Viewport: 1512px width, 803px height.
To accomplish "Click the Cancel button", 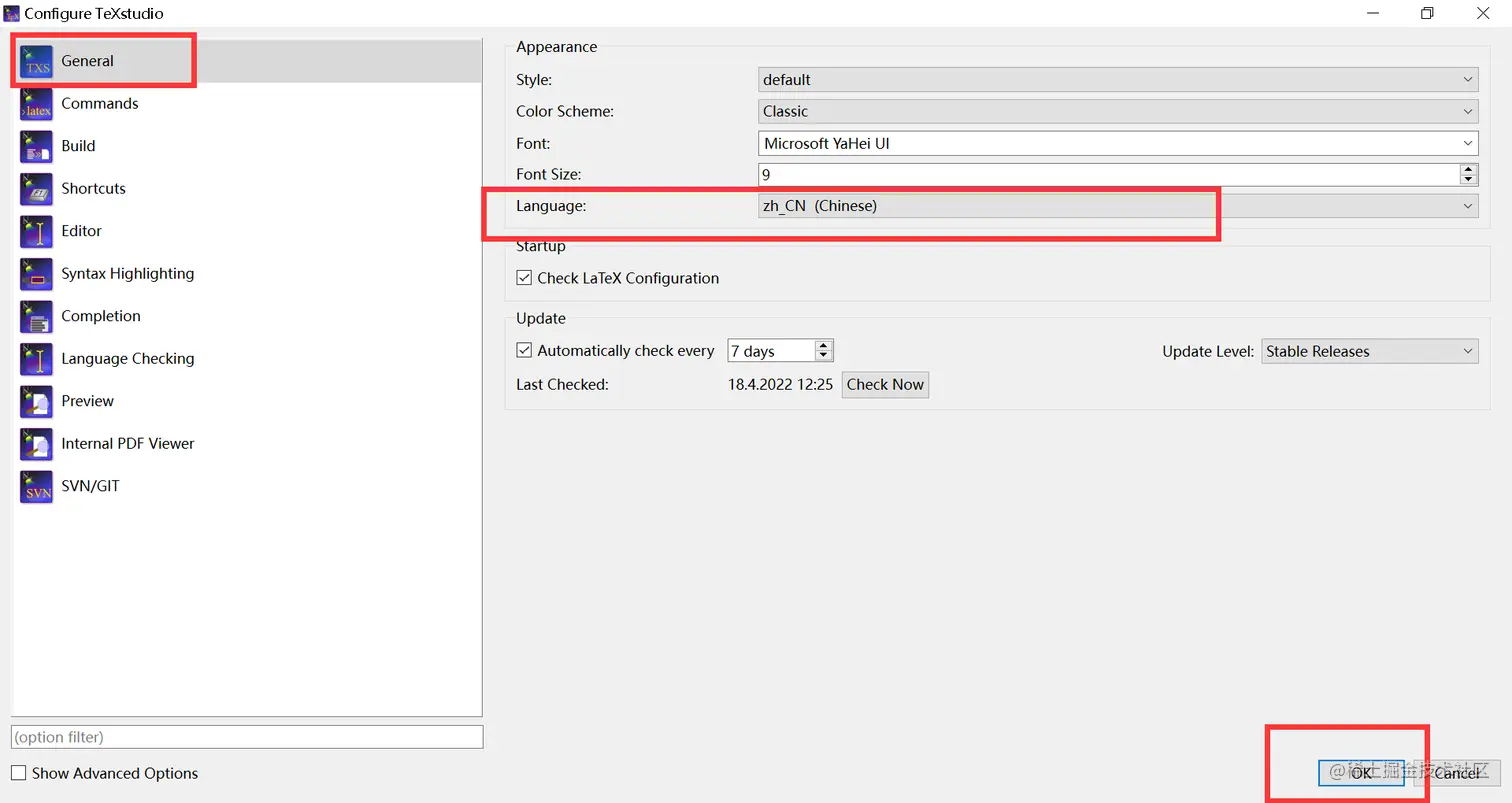I will pyautogui.click(x=1457, y=773).
